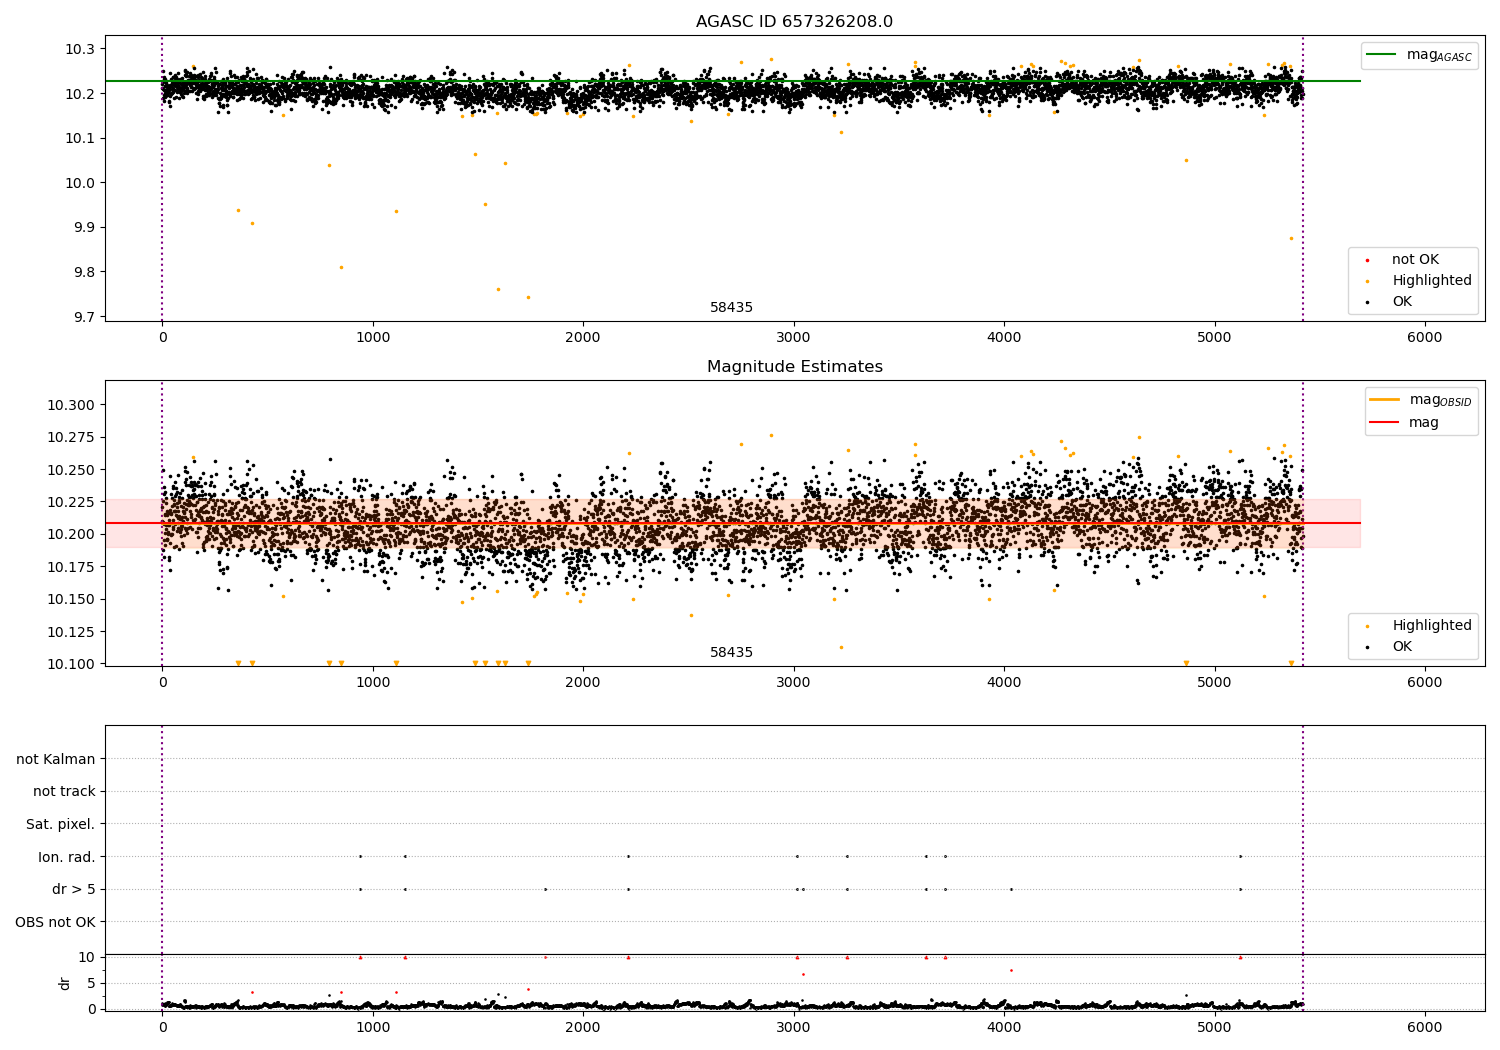This screenshot has height=1050, width=1500.
Task: Select 'OK' legend entry in the top plot
Action: (x=1402, y=302)
